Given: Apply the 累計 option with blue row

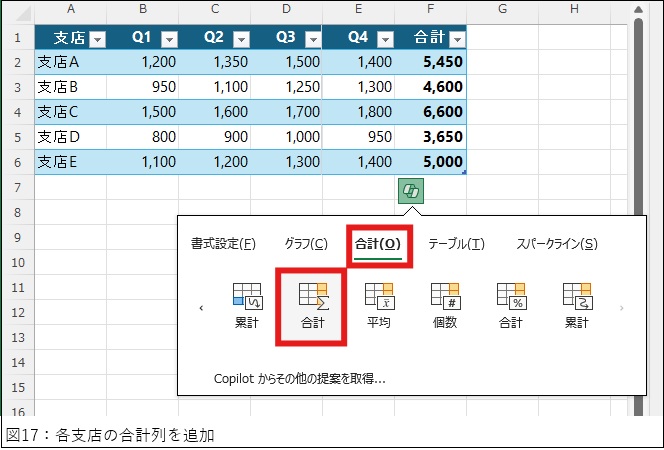Looking at the screenshot, I should tap(246, 305).
